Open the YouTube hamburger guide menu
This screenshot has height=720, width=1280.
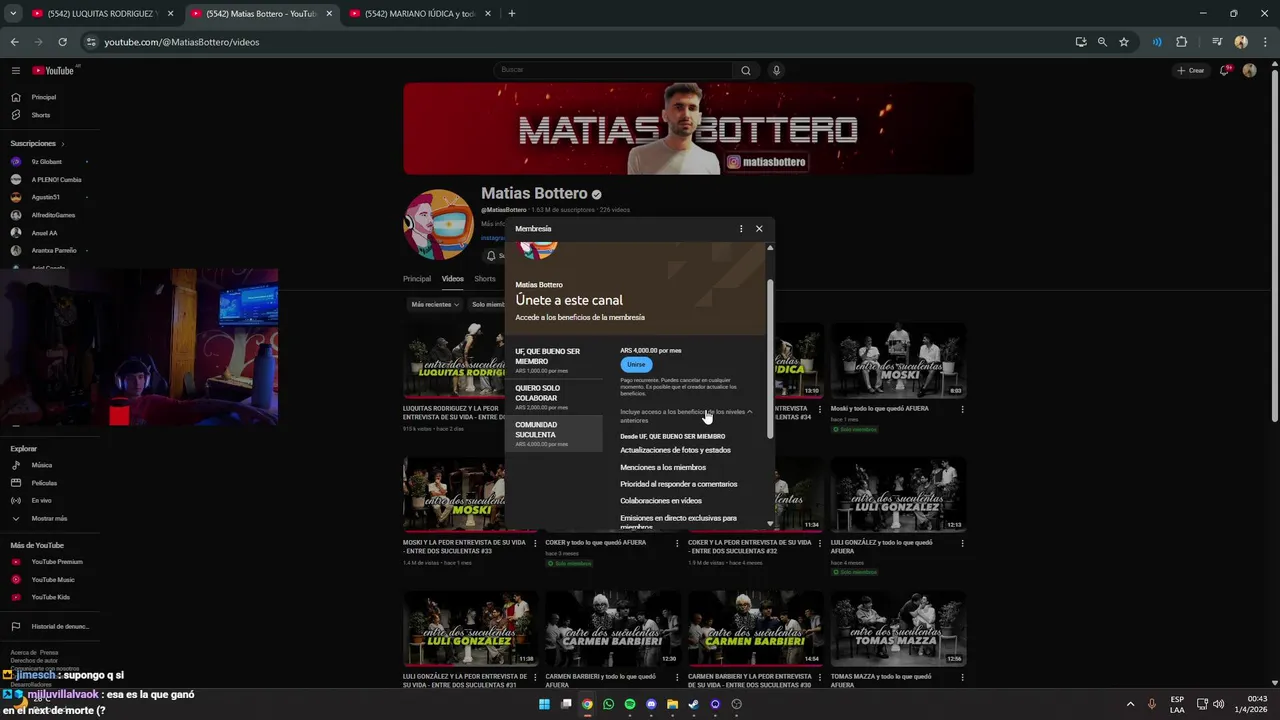[16, 70]
